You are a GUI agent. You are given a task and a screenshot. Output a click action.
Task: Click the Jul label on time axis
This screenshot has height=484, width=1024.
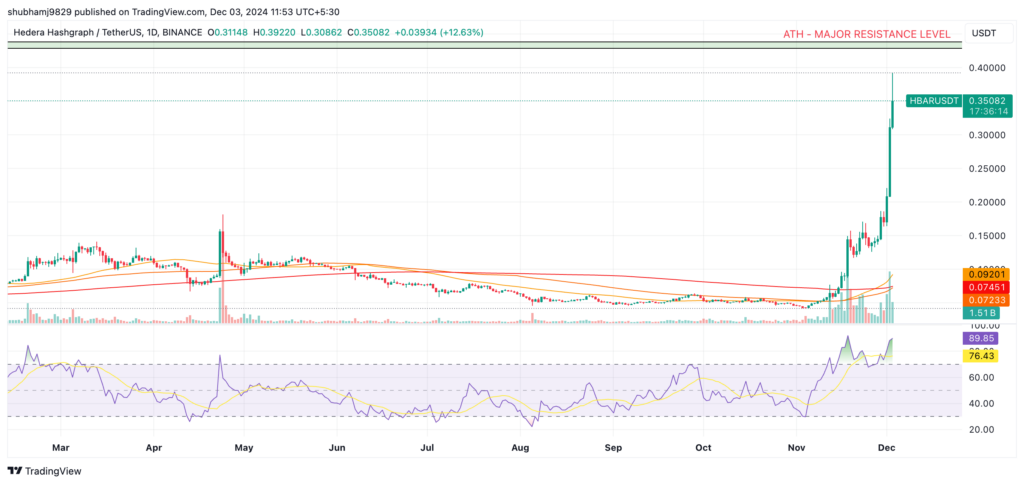(x=426, y=448)
